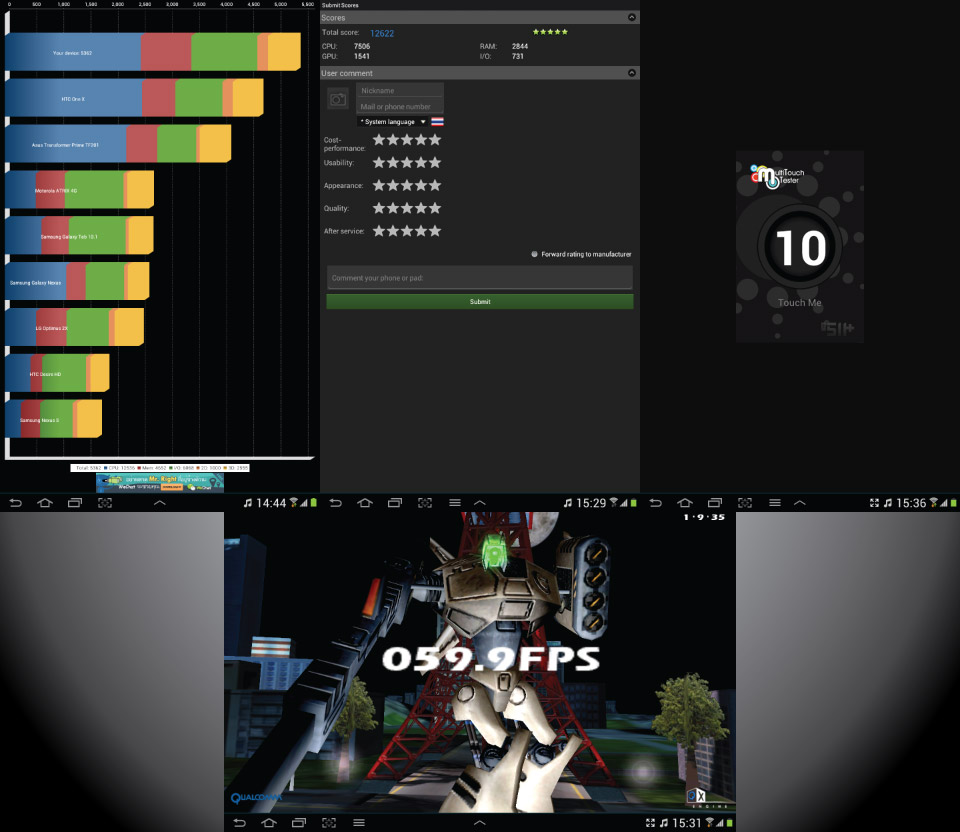
Task: Collapse the Scores section header
Action: (x=632, y=17)
